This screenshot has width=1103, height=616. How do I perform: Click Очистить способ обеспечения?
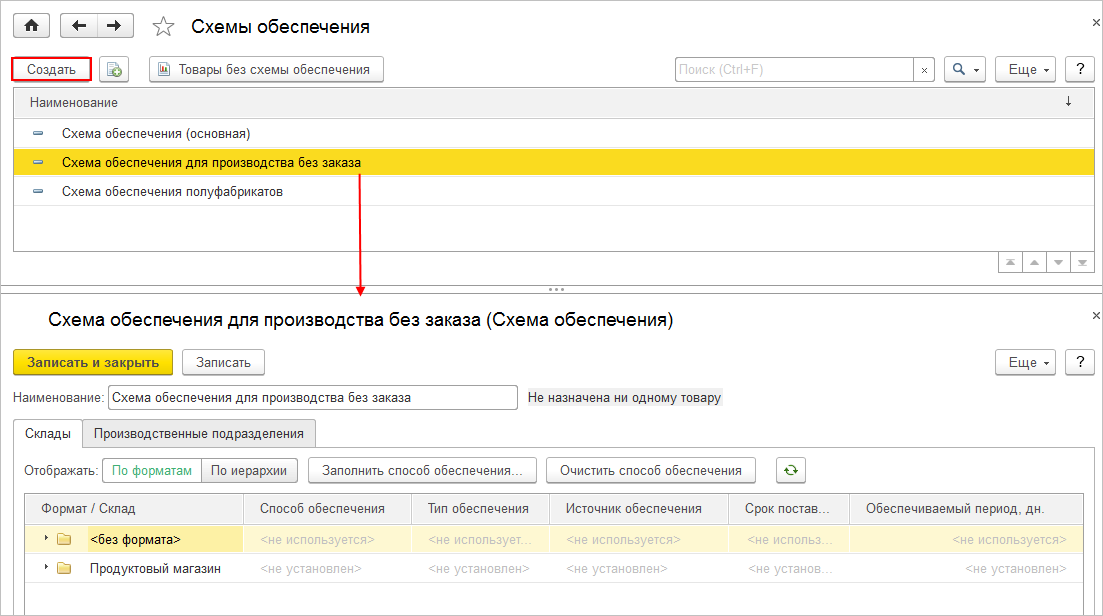[x=651, y=470]
